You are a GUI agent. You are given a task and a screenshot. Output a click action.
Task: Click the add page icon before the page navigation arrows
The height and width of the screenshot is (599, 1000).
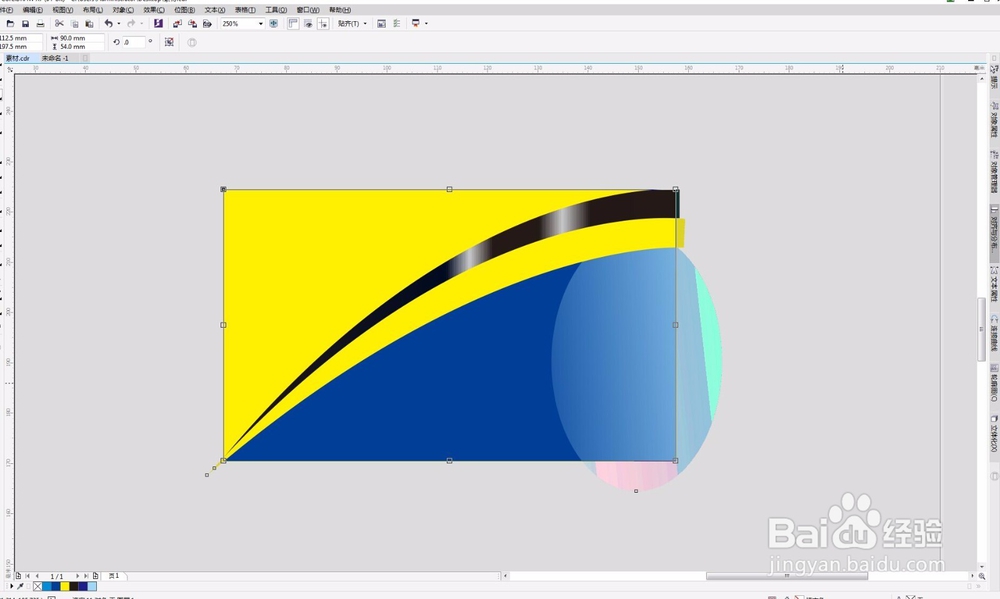18,576
